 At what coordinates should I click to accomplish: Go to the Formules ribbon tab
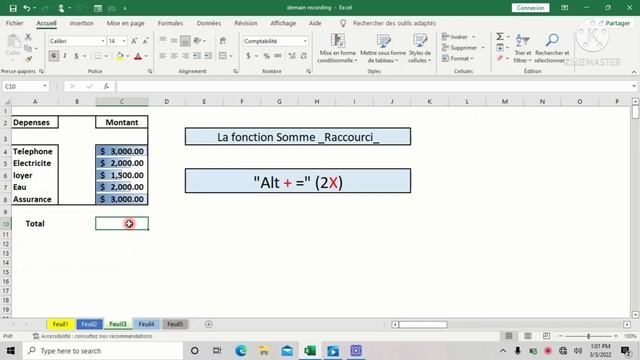click(x=170, y=23)
